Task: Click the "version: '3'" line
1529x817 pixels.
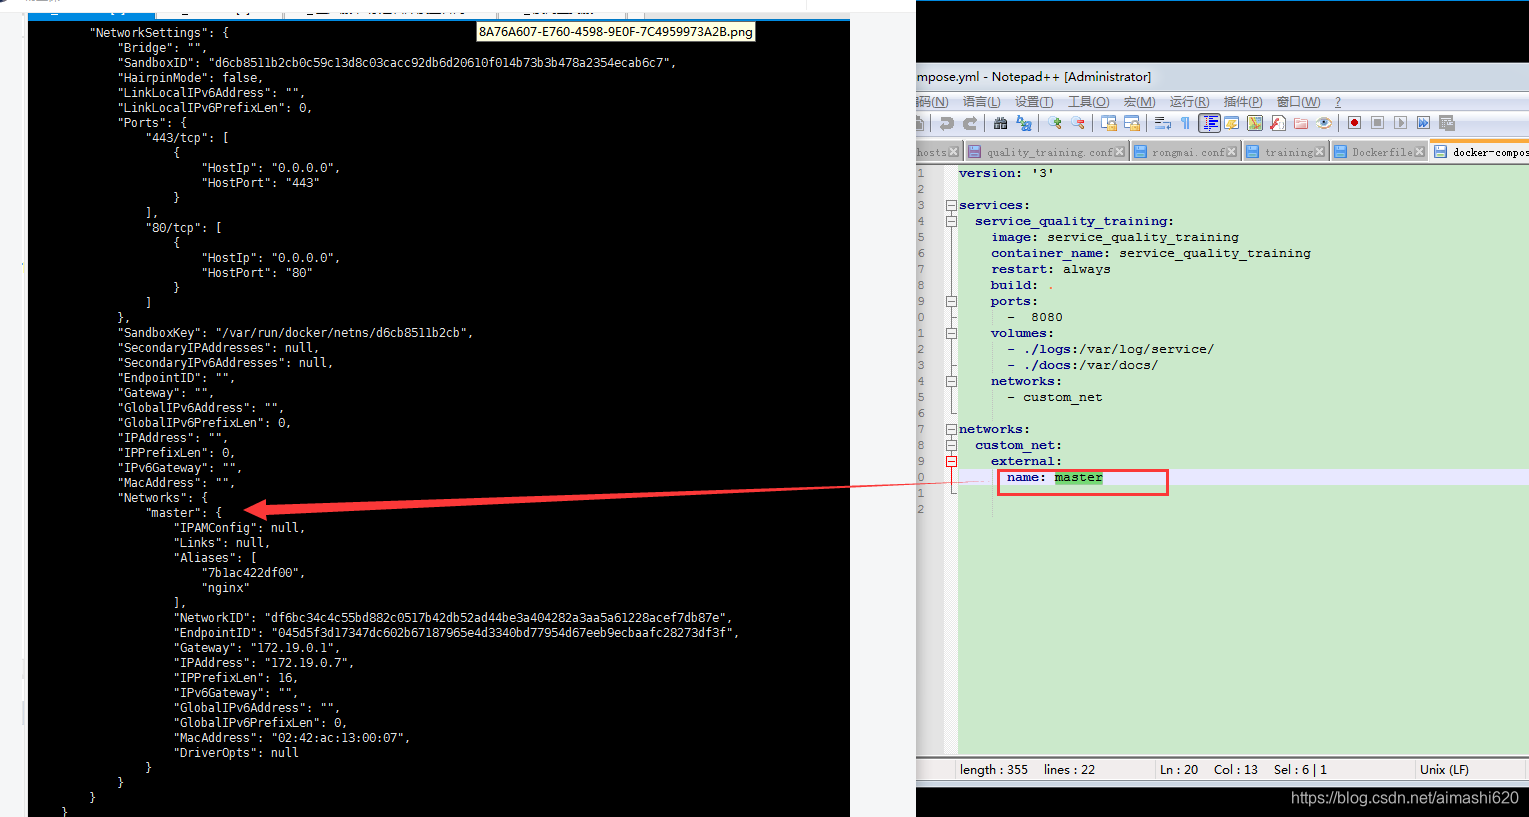Action: [1006, 173]
